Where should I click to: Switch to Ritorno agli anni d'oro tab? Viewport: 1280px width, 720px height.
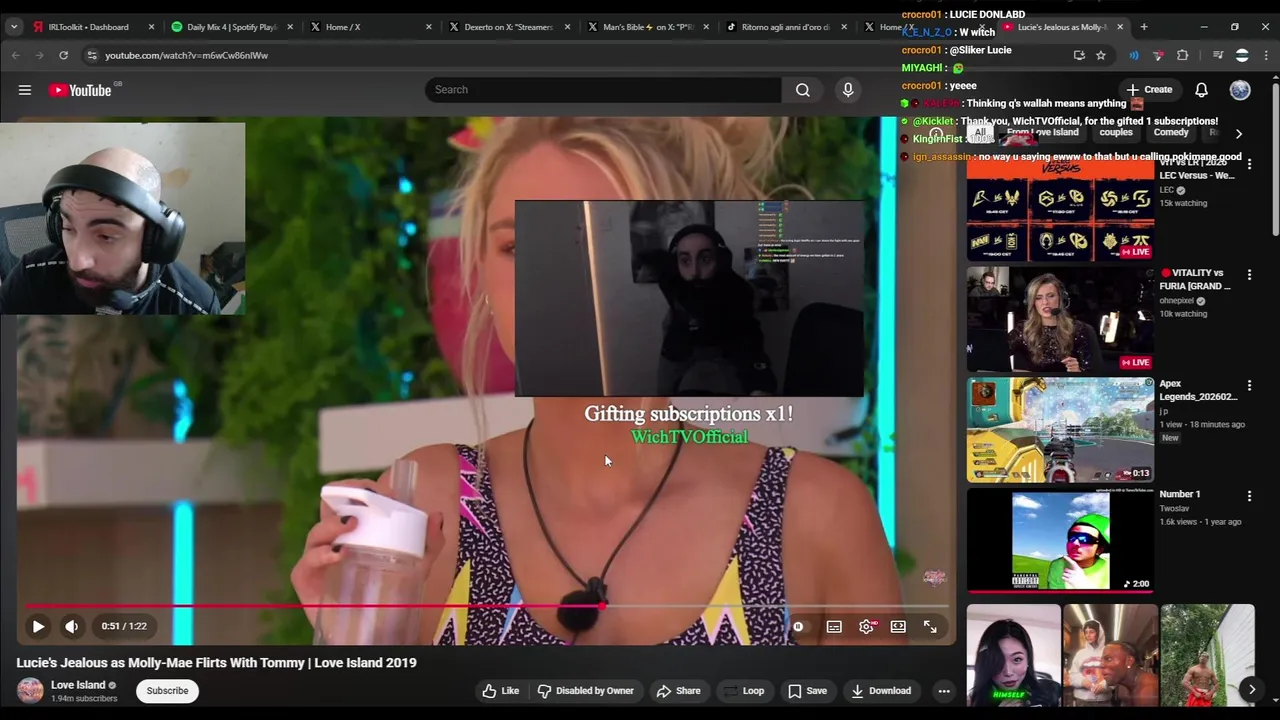(x=786, y=27)
